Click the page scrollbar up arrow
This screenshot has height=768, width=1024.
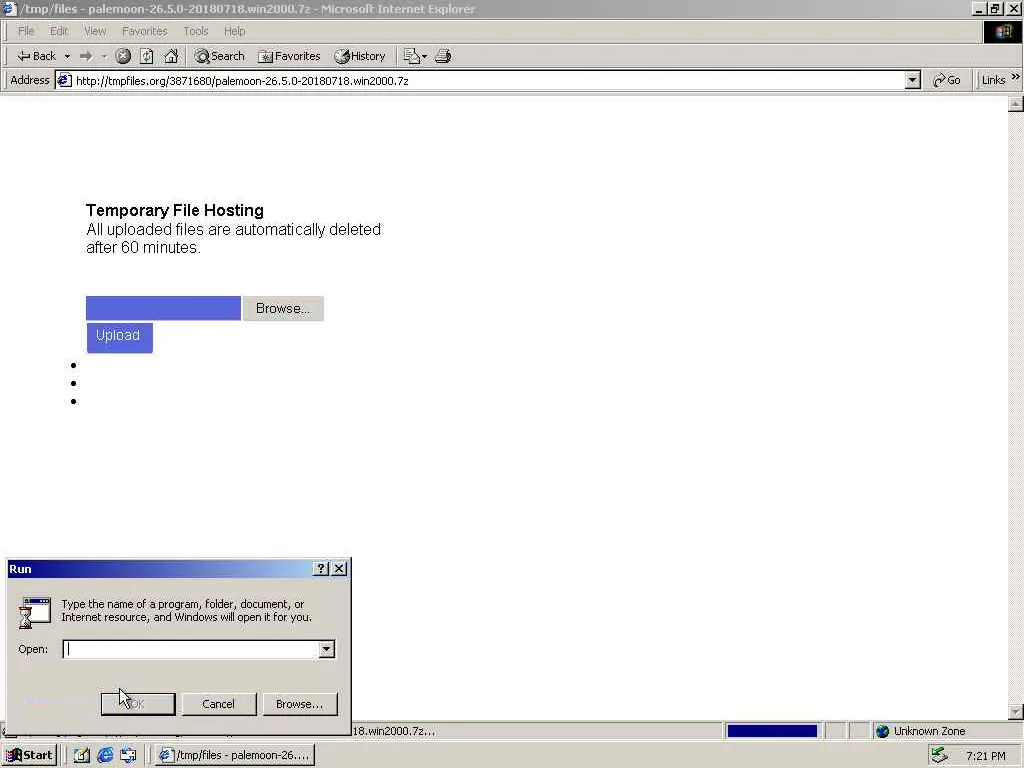[1016, 104]
